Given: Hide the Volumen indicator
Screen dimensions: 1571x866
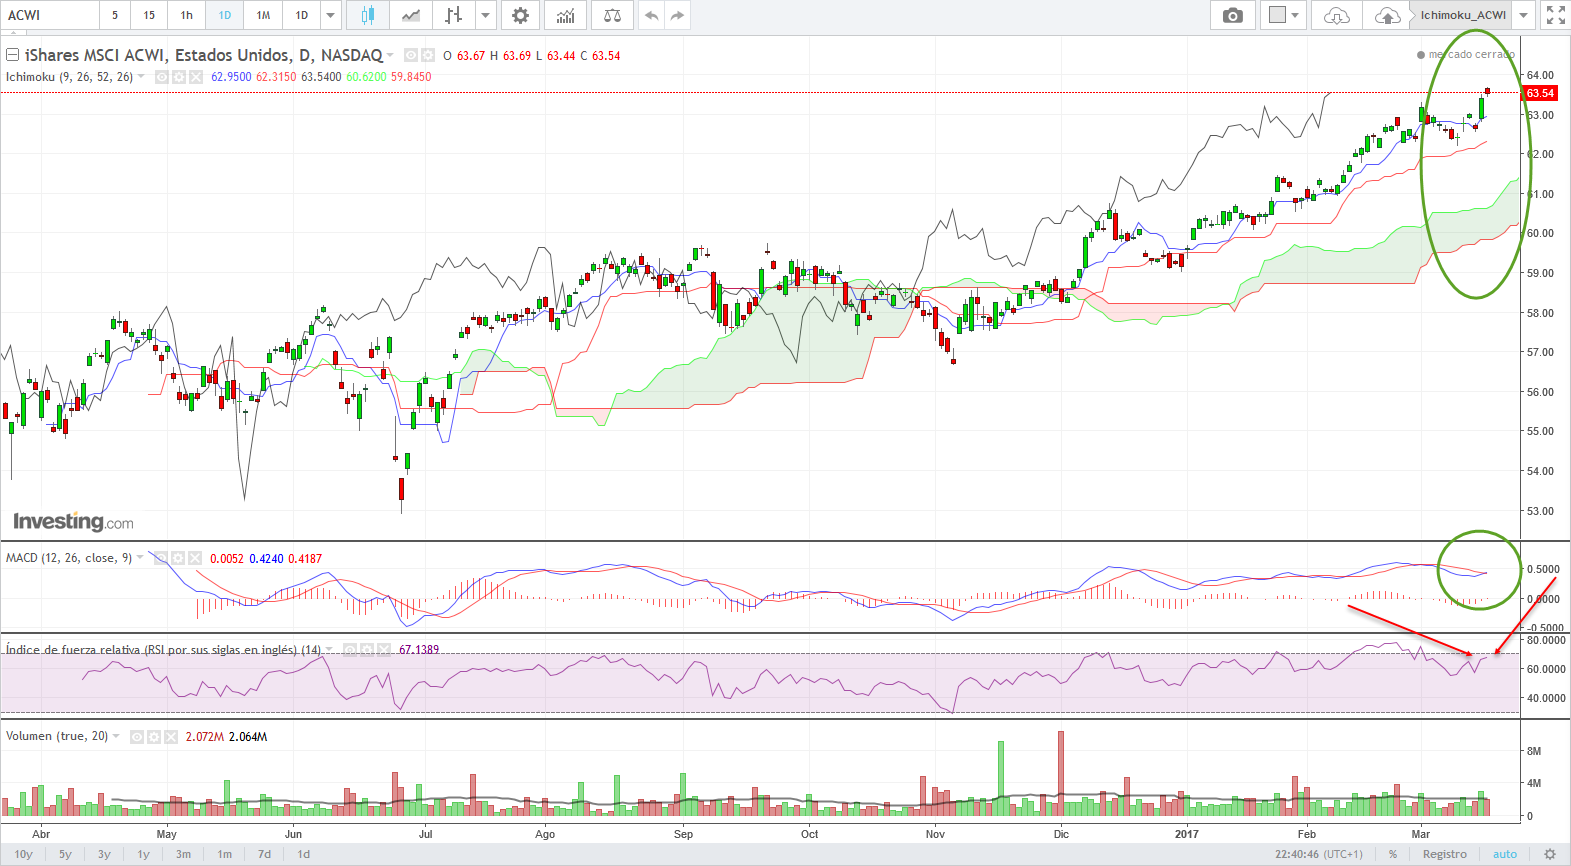Looking at the screenshot, I should coord(137,737).
